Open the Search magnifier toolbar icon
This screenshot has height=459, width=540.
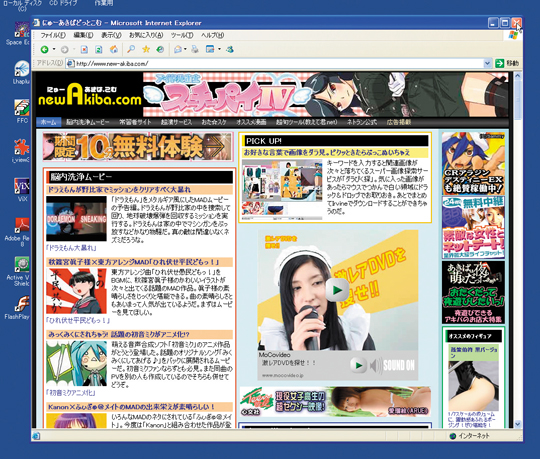(131, 49)
